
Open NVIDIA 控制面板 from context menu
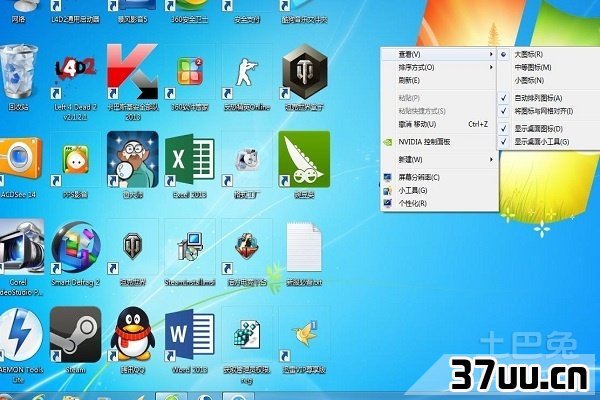tap(439, 142)
